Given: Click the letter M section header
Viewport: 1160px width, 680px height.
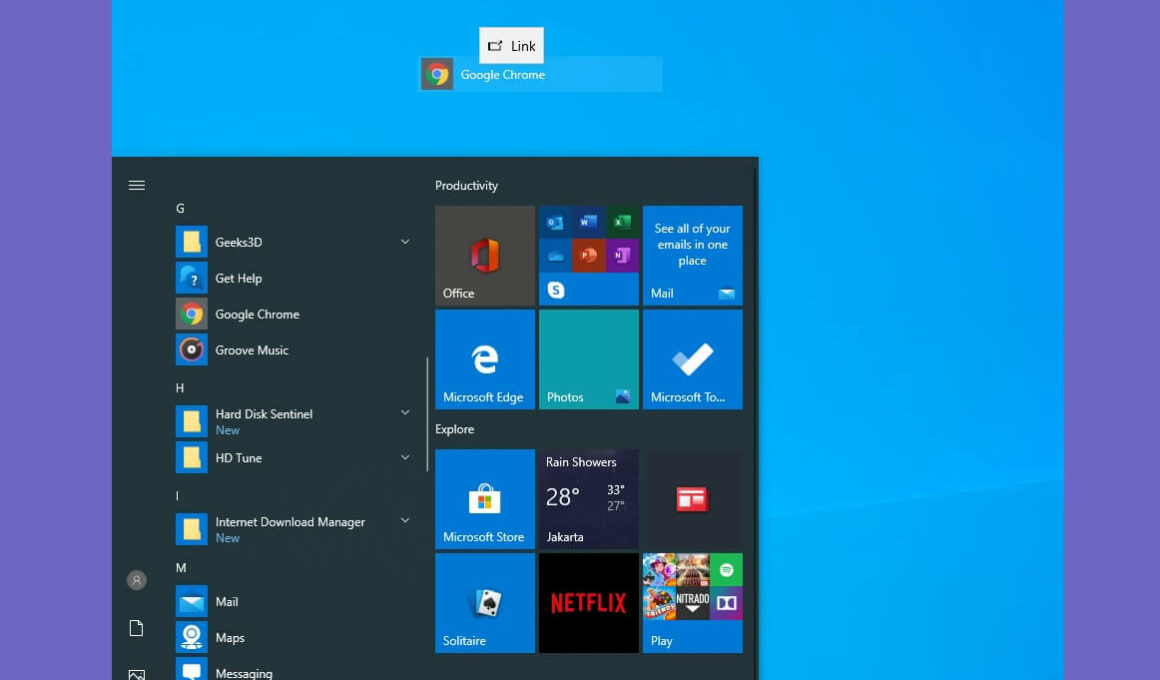Looking at the screenshot, I should (x=181, y=568).
